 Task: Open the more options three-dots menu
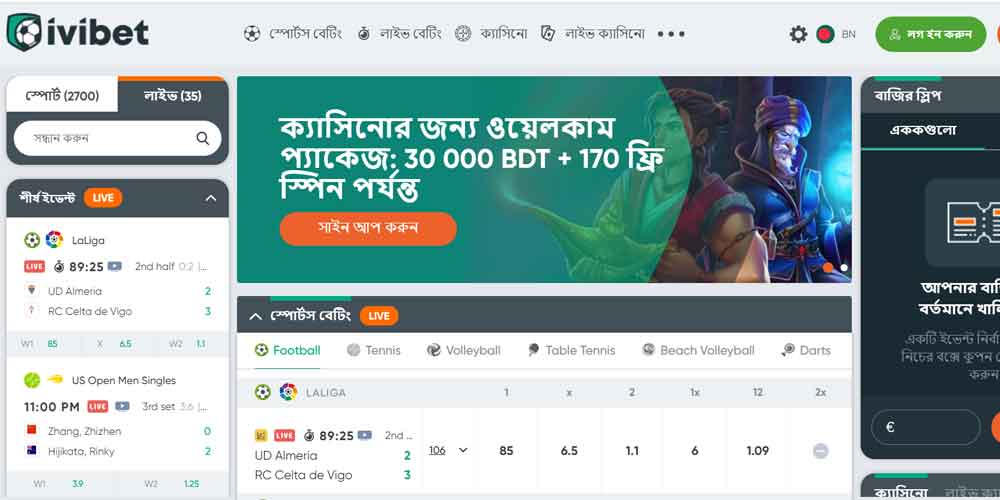671,34
